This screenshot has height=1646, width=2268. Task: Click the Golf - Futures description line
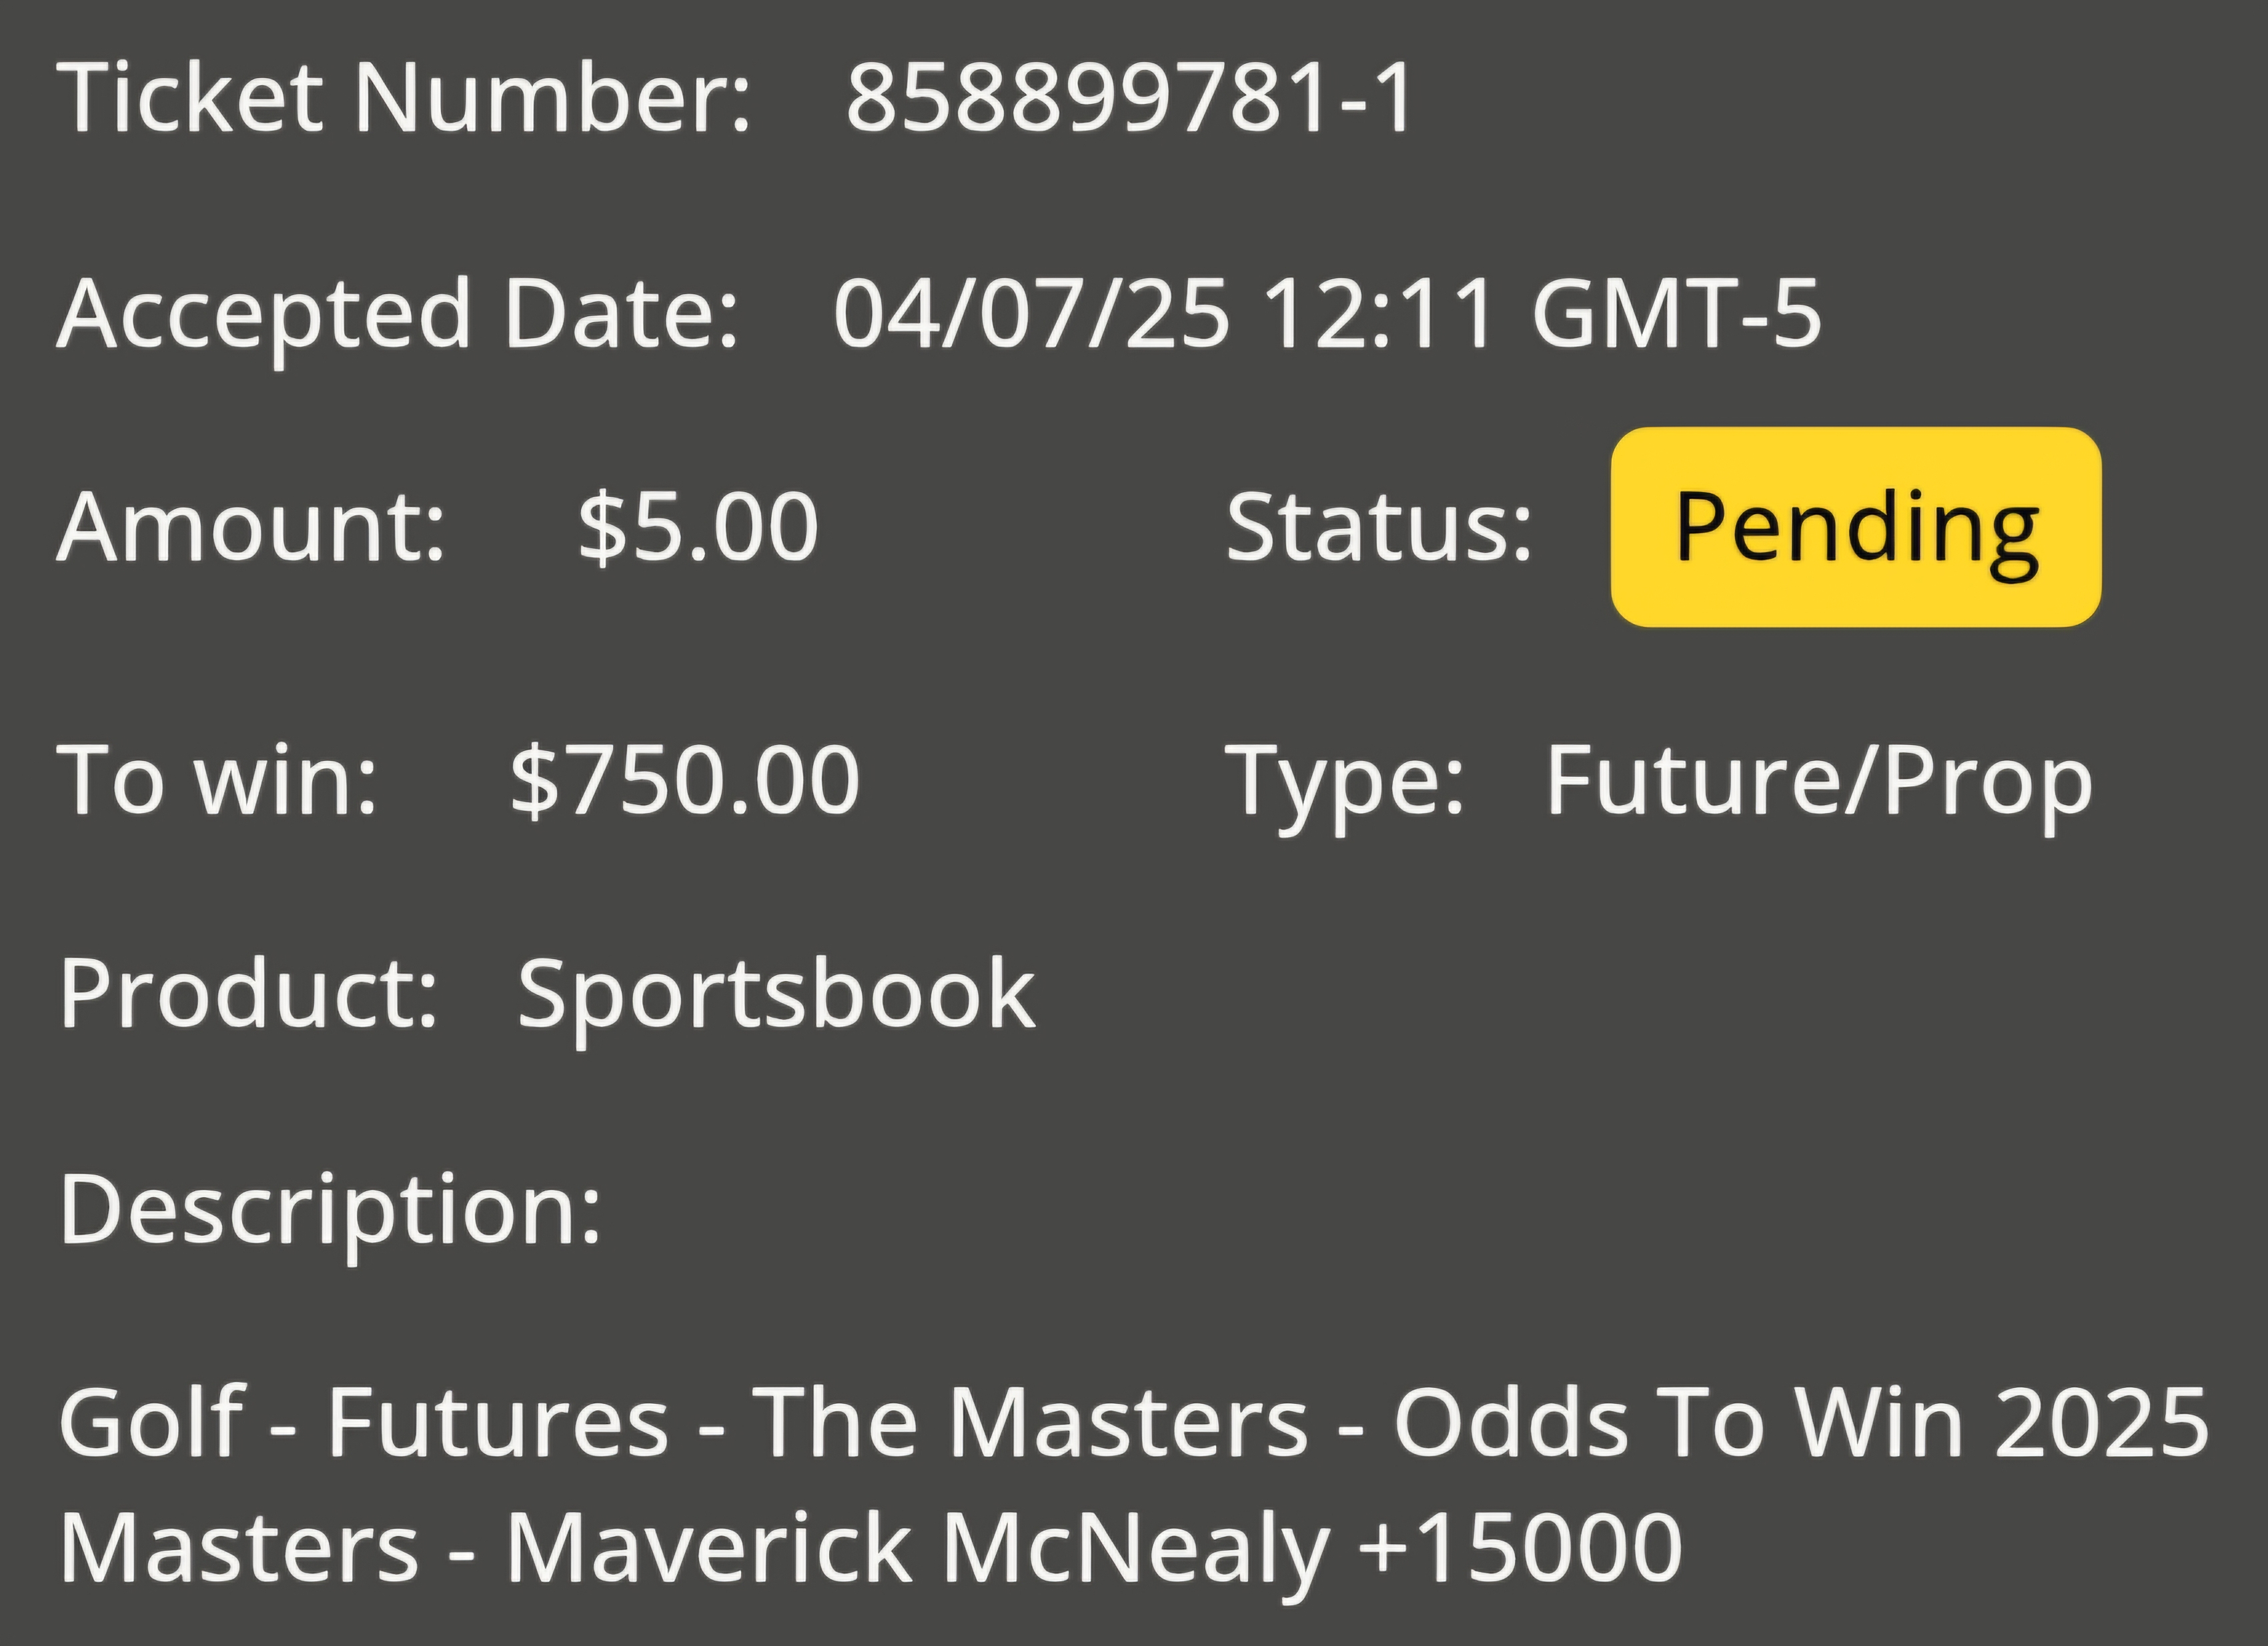[x=1134, y=1424]
